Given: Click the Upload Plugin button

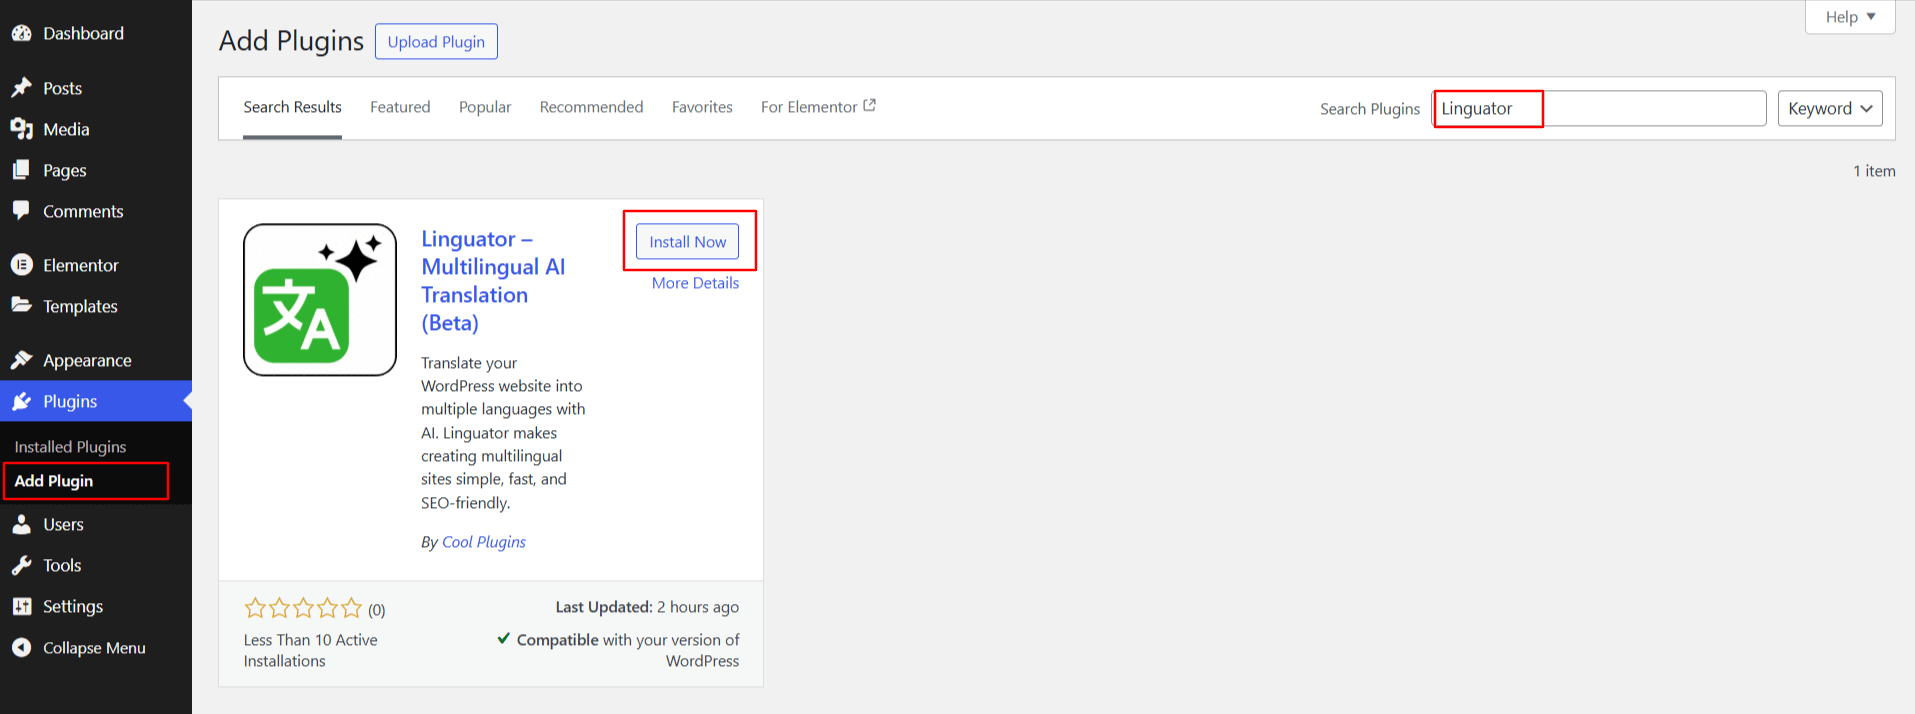Looking at the screenshot, I should coord(436,42).
